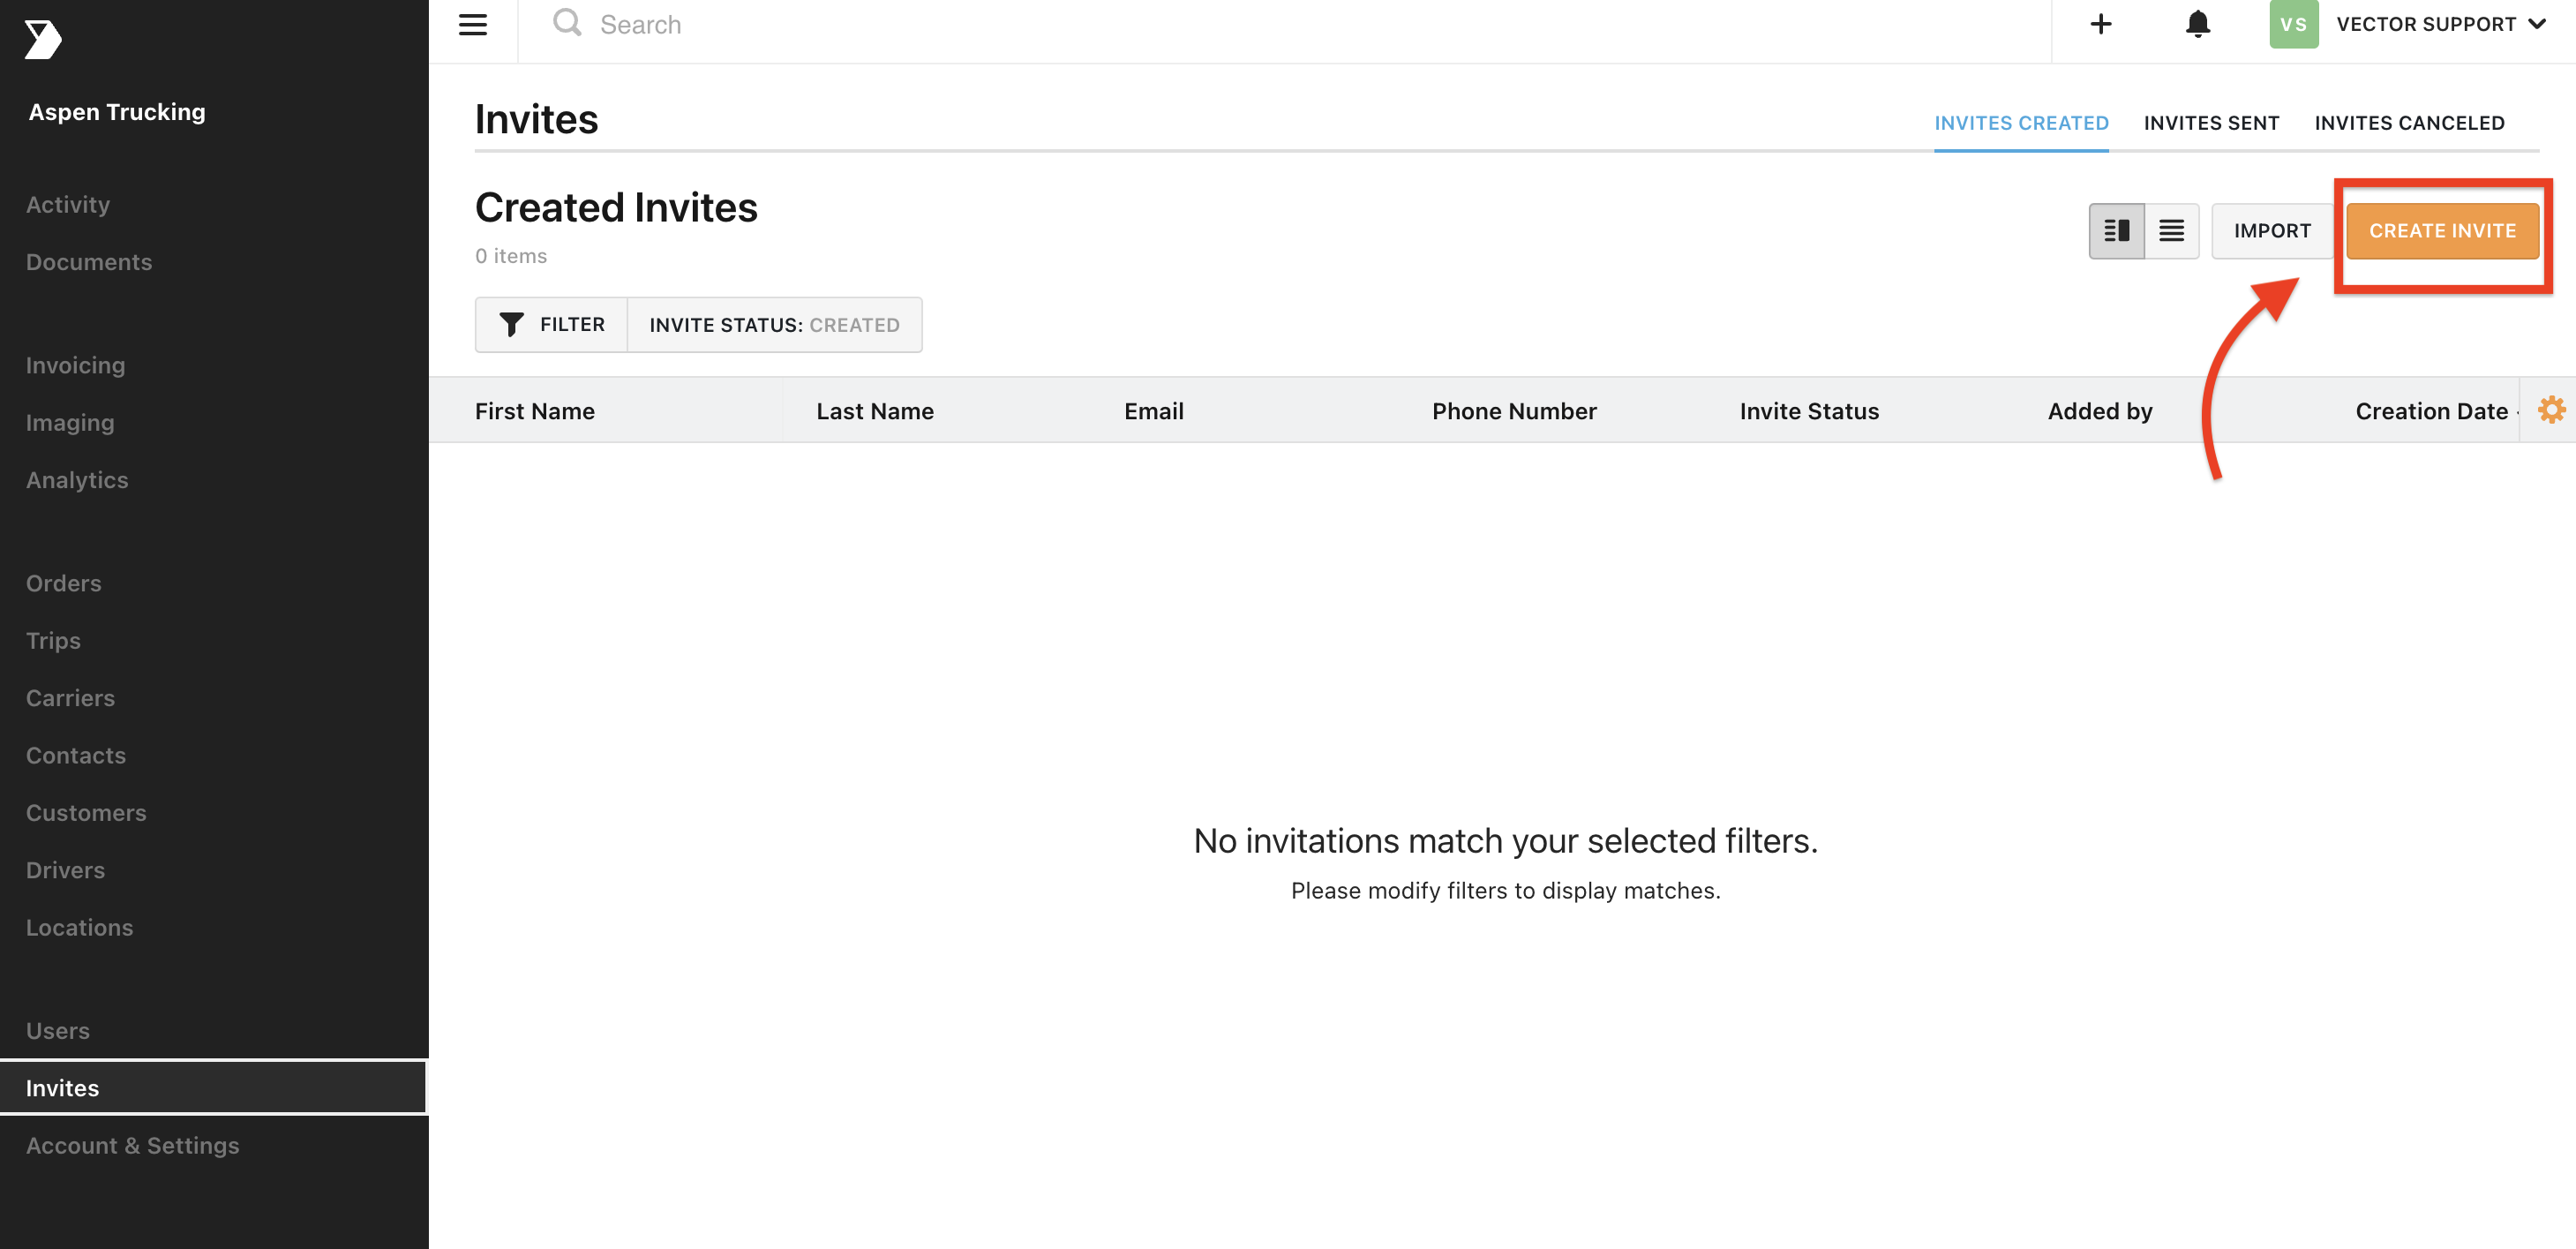This screenshot has width=2576, height=1249.
Task: Navigate to Contacts
Action: [x=76, y=756]
